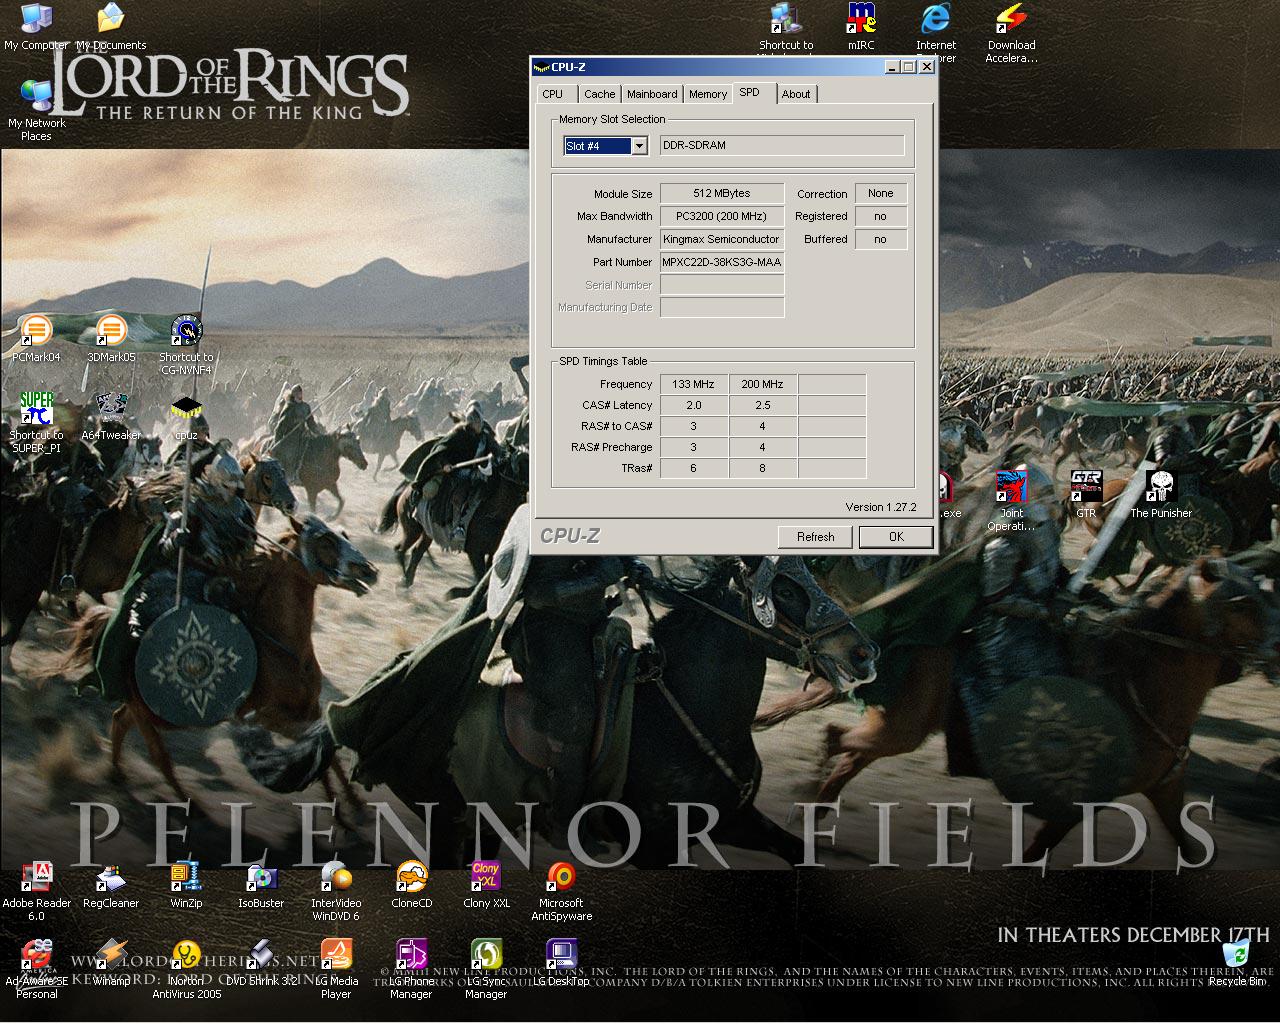Launch cpuz desktop icon
Screen dimensions: 1280x1024
186,416
